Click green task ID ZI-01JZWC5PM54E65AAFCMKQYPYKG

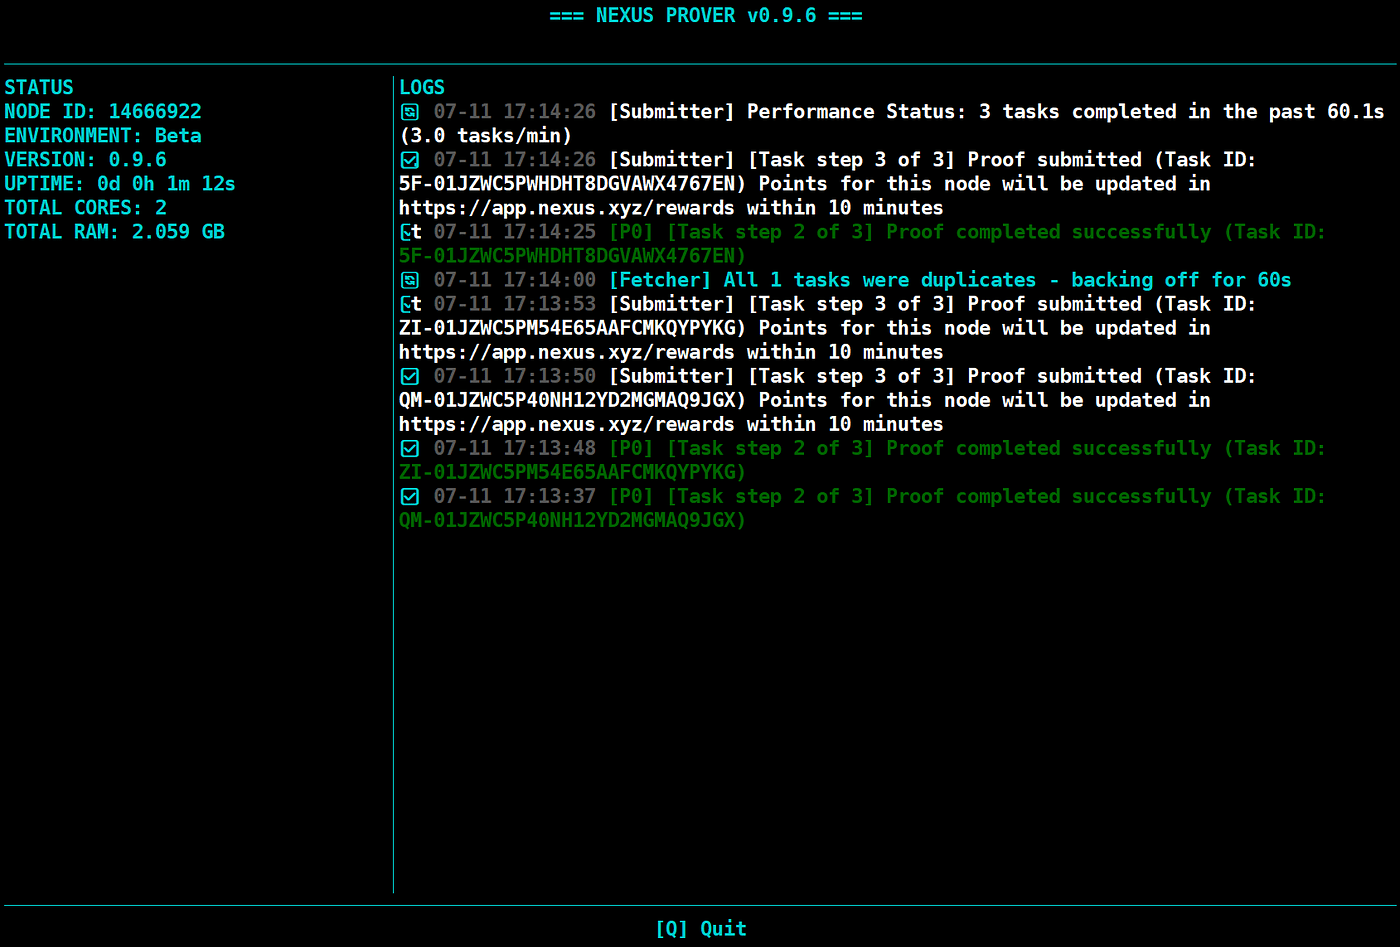coord(569,471)
